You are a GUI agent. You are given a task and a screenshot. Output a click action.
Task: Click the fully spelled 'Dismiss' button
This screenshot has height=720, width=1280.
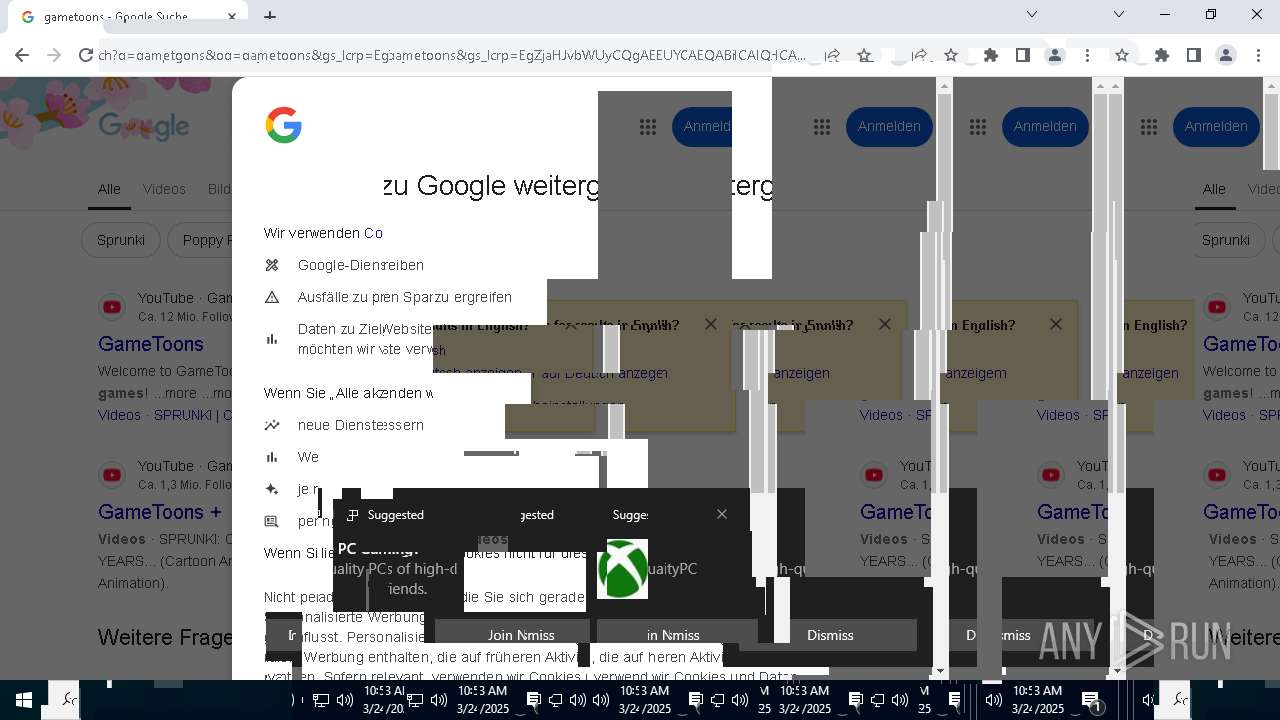[830, 635]
